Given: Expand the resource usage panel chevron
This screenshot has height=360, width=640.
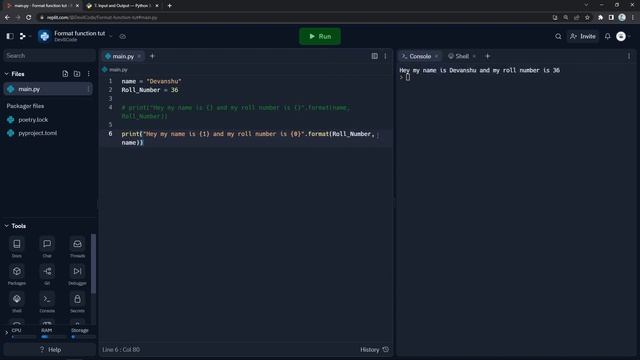Looking at the screenshot, I should (6, 333).
